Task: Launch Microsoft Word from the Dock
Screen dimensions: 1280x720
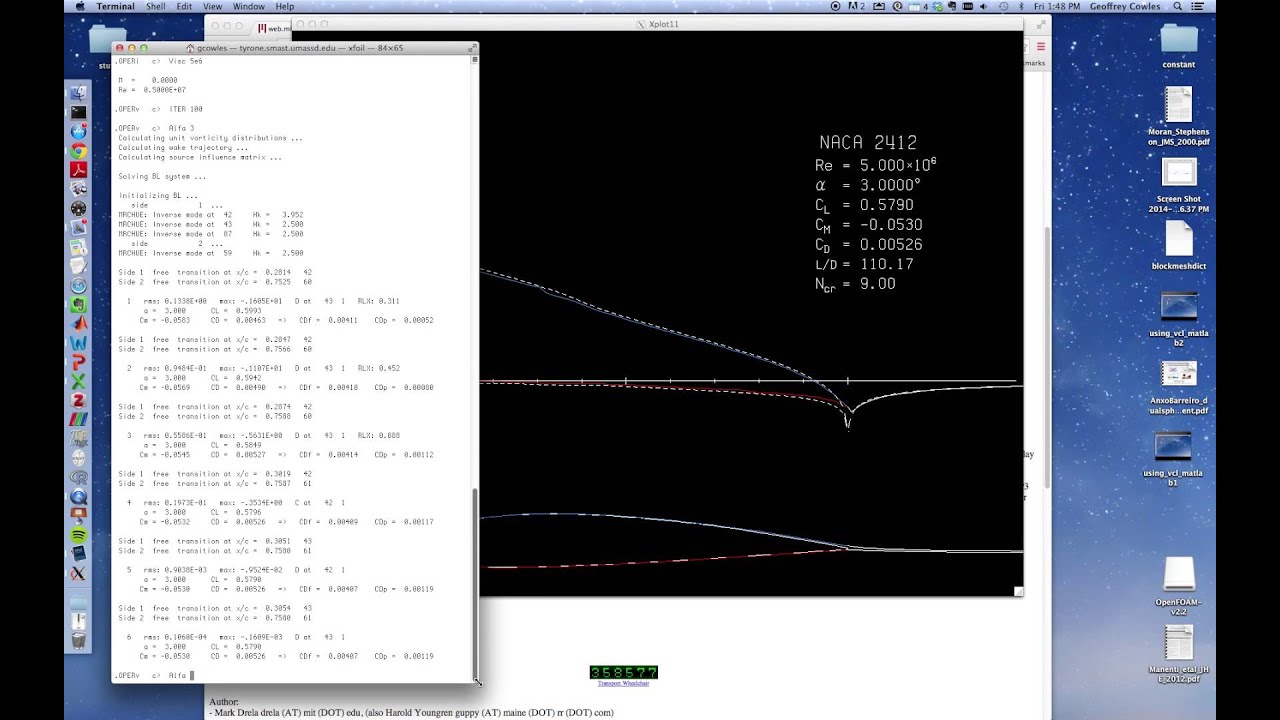Action: (x=78, y=343)
